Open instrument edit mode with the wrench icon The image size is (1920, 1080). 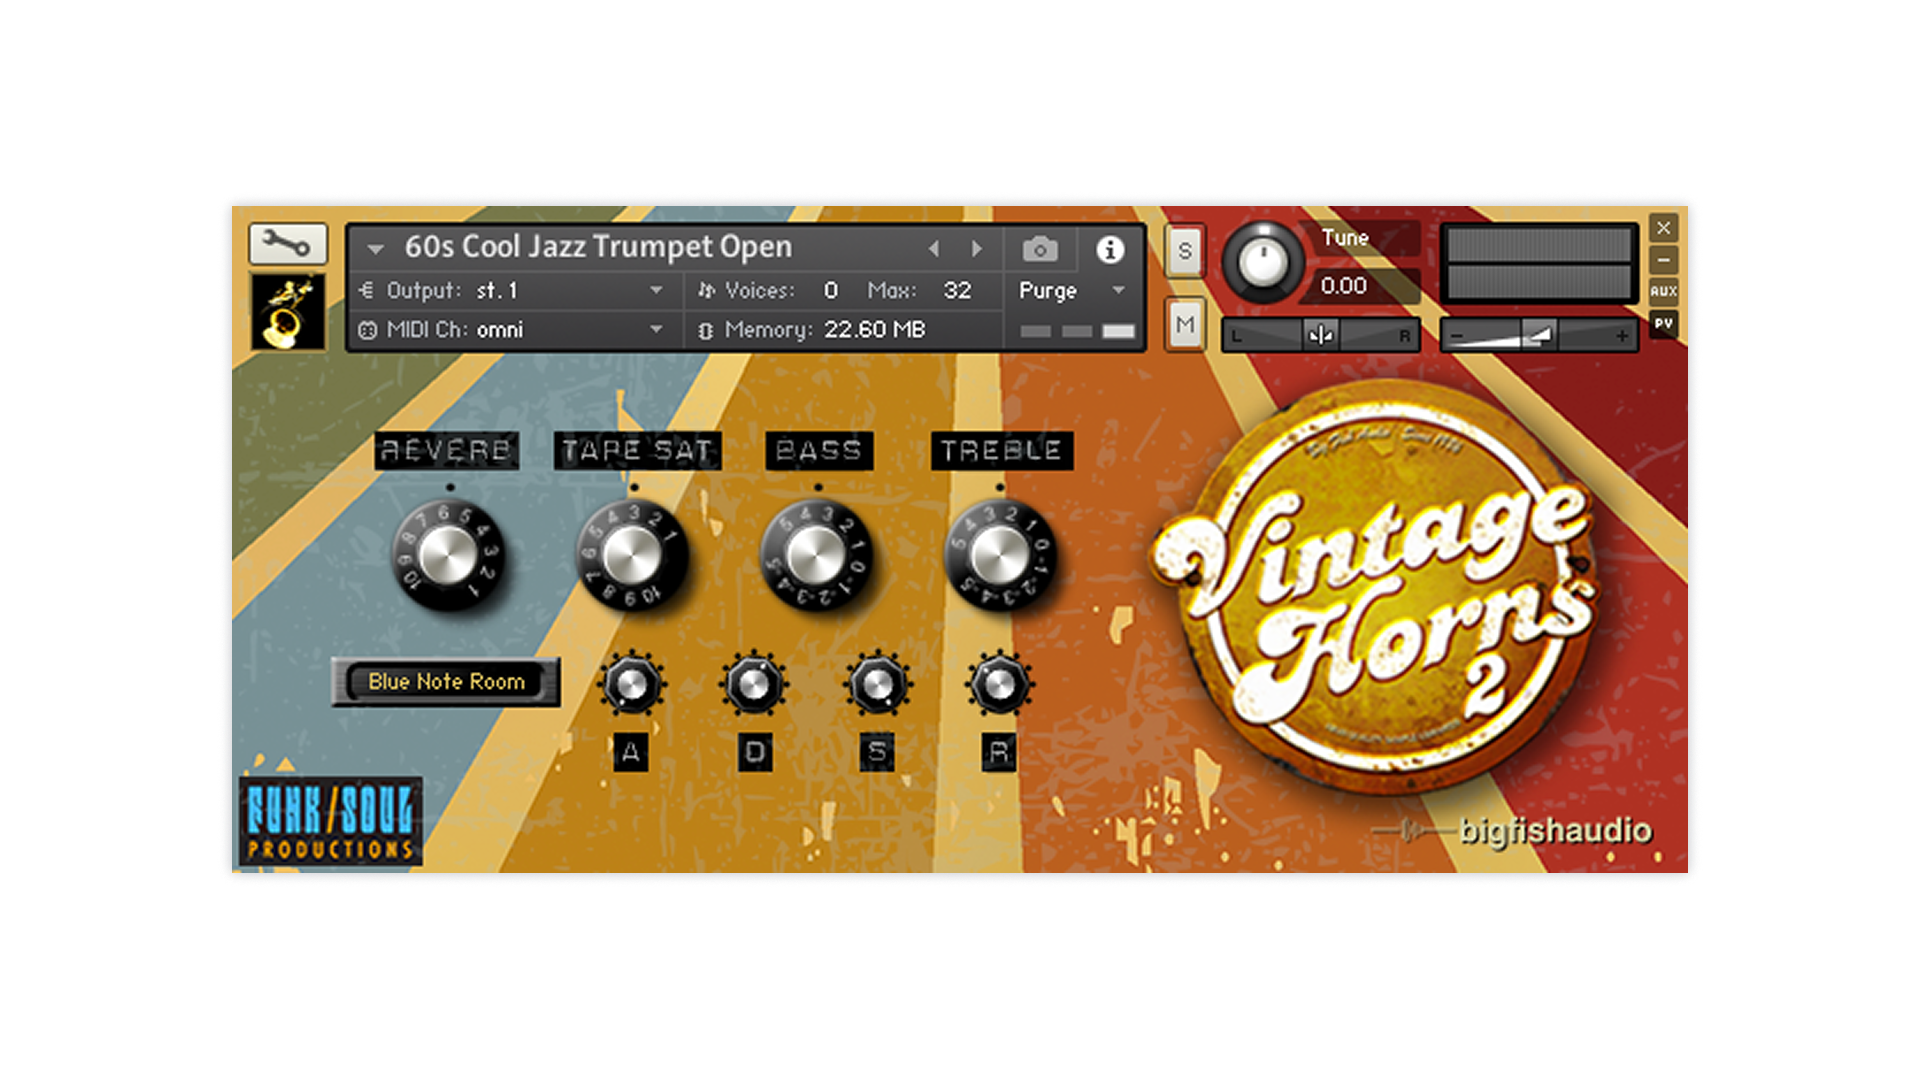(288, 243)
